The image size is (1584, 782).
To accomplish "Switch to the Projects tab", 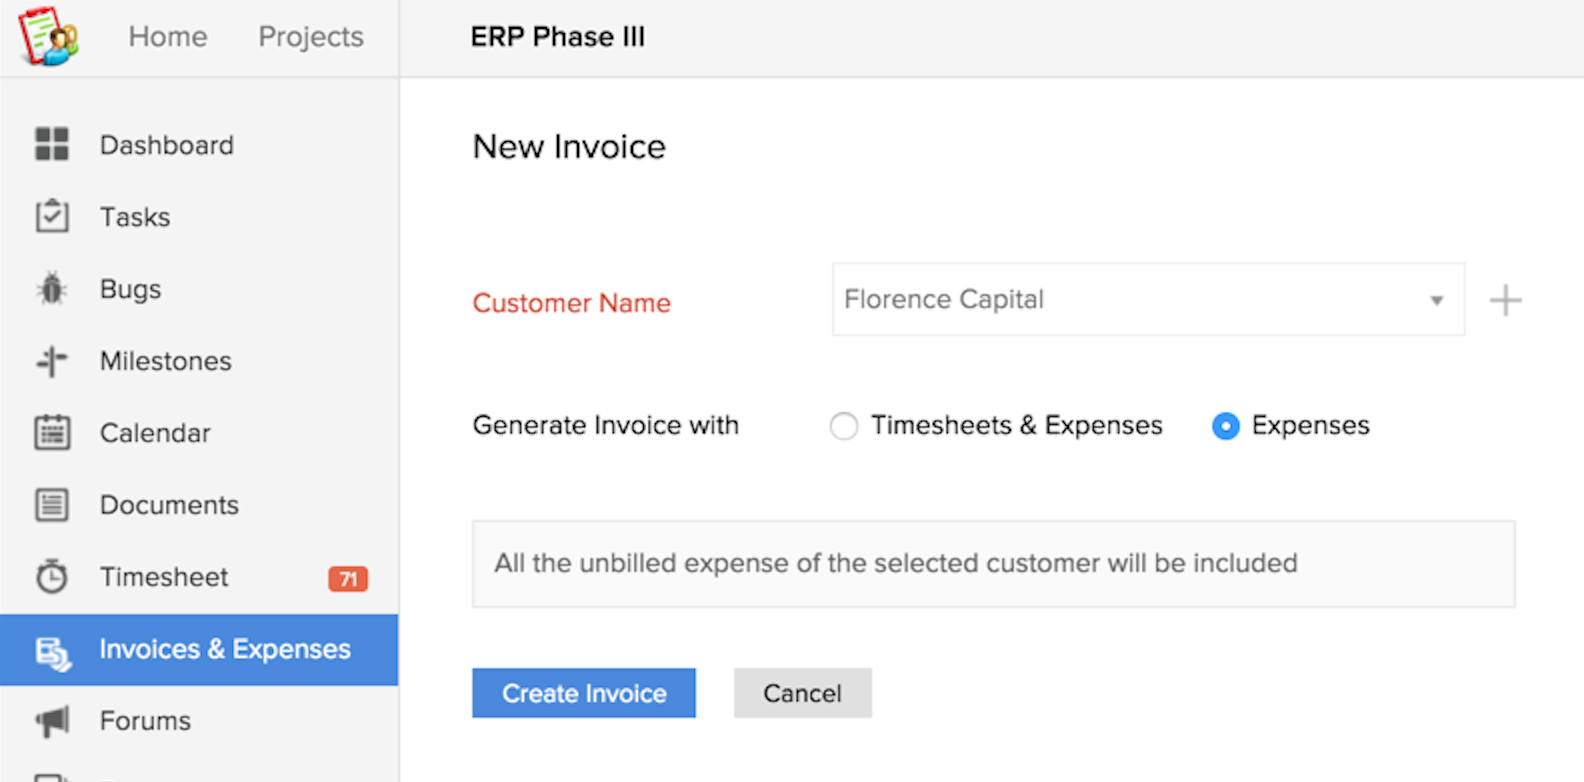I will [x=311, y=37].
